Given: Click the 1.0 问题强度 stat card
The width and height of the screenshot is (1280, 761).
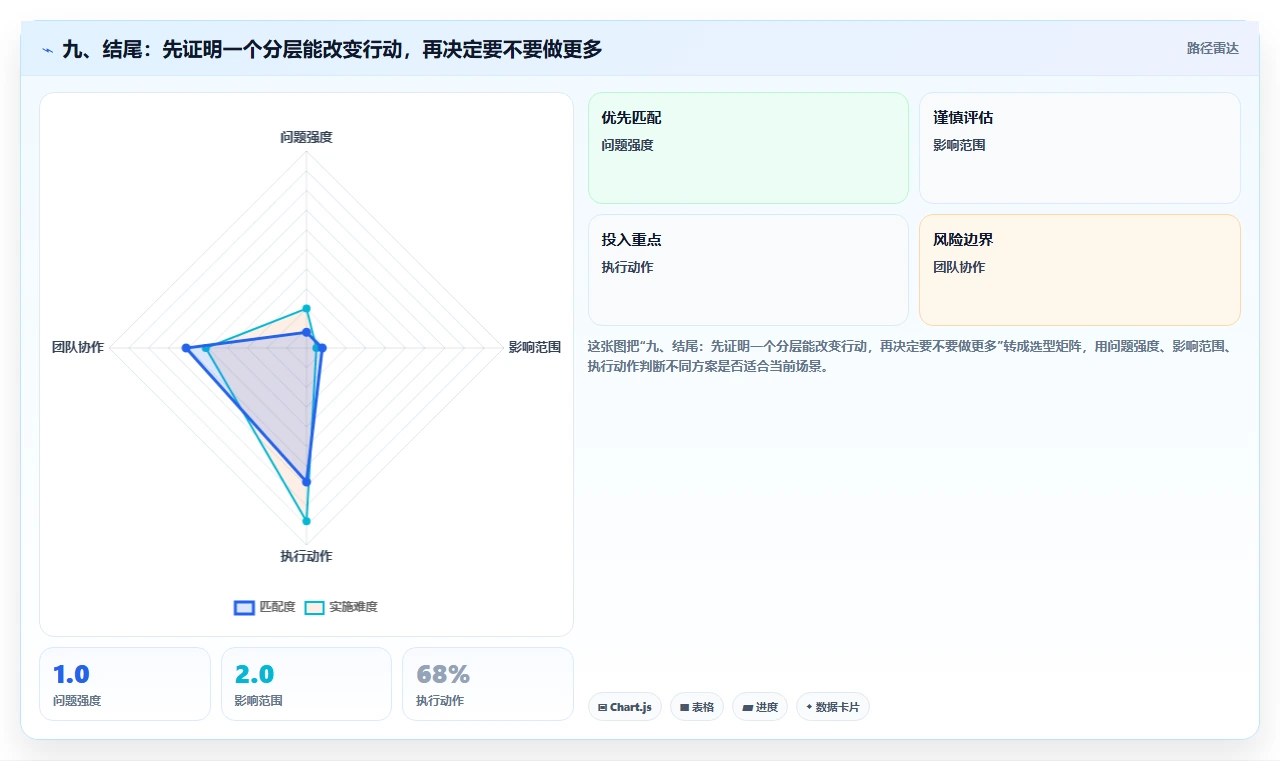Looking at the screenshot, I should tap(125, 684).
